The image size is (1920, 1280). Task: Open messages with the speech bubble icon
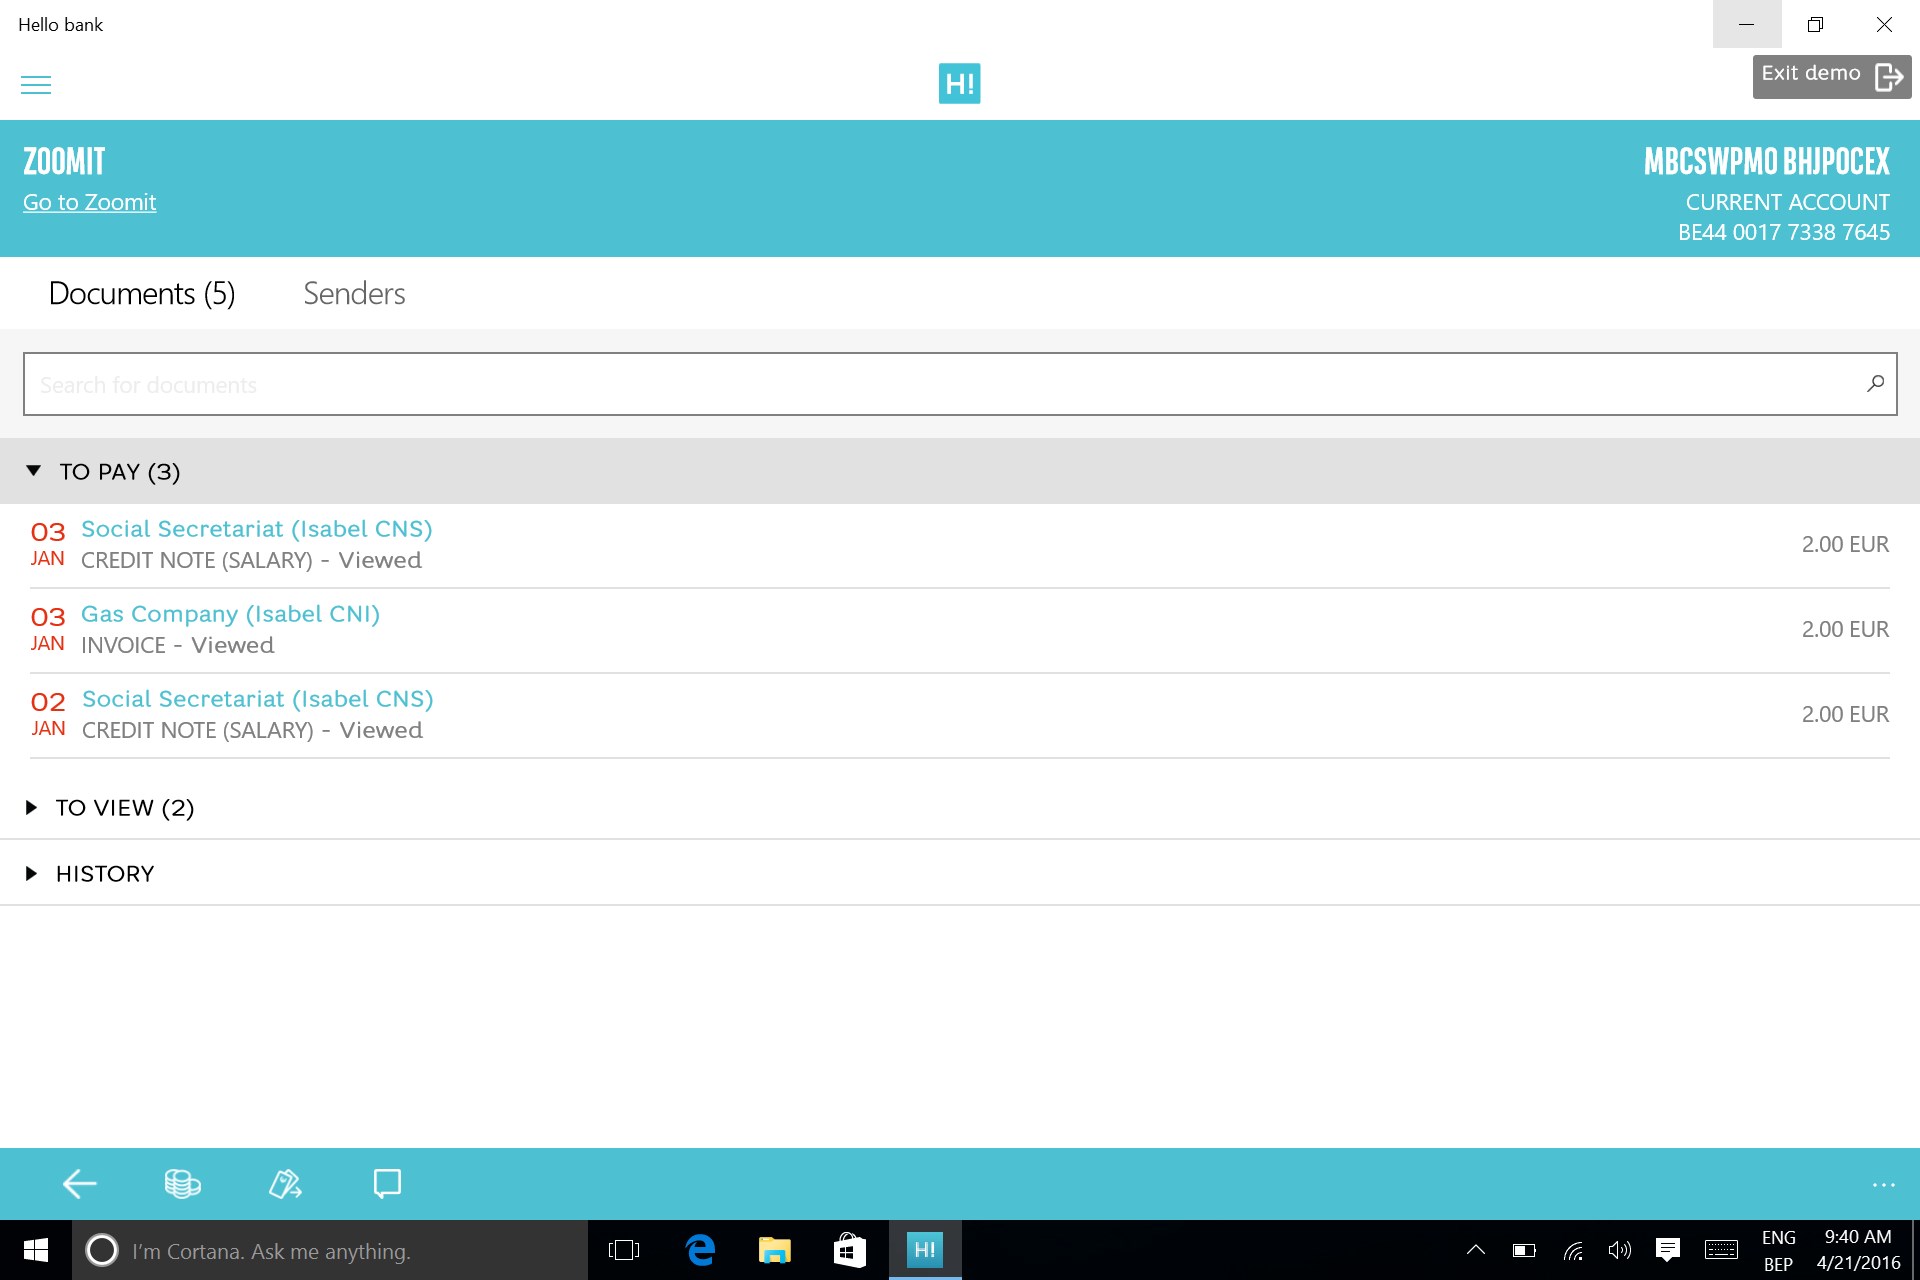click(387, 1183)
